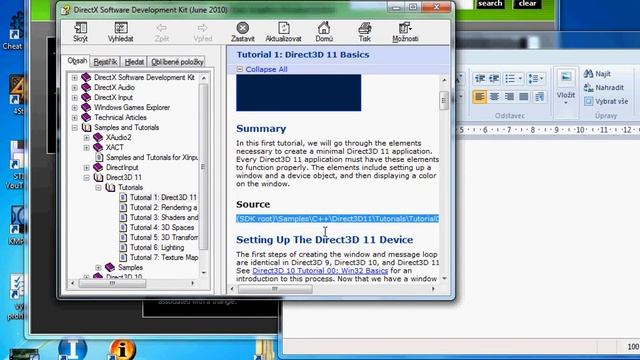Click the highlighted SDK root source path
640x360 pixels.
pyautogui.click(x=338, y=219)
